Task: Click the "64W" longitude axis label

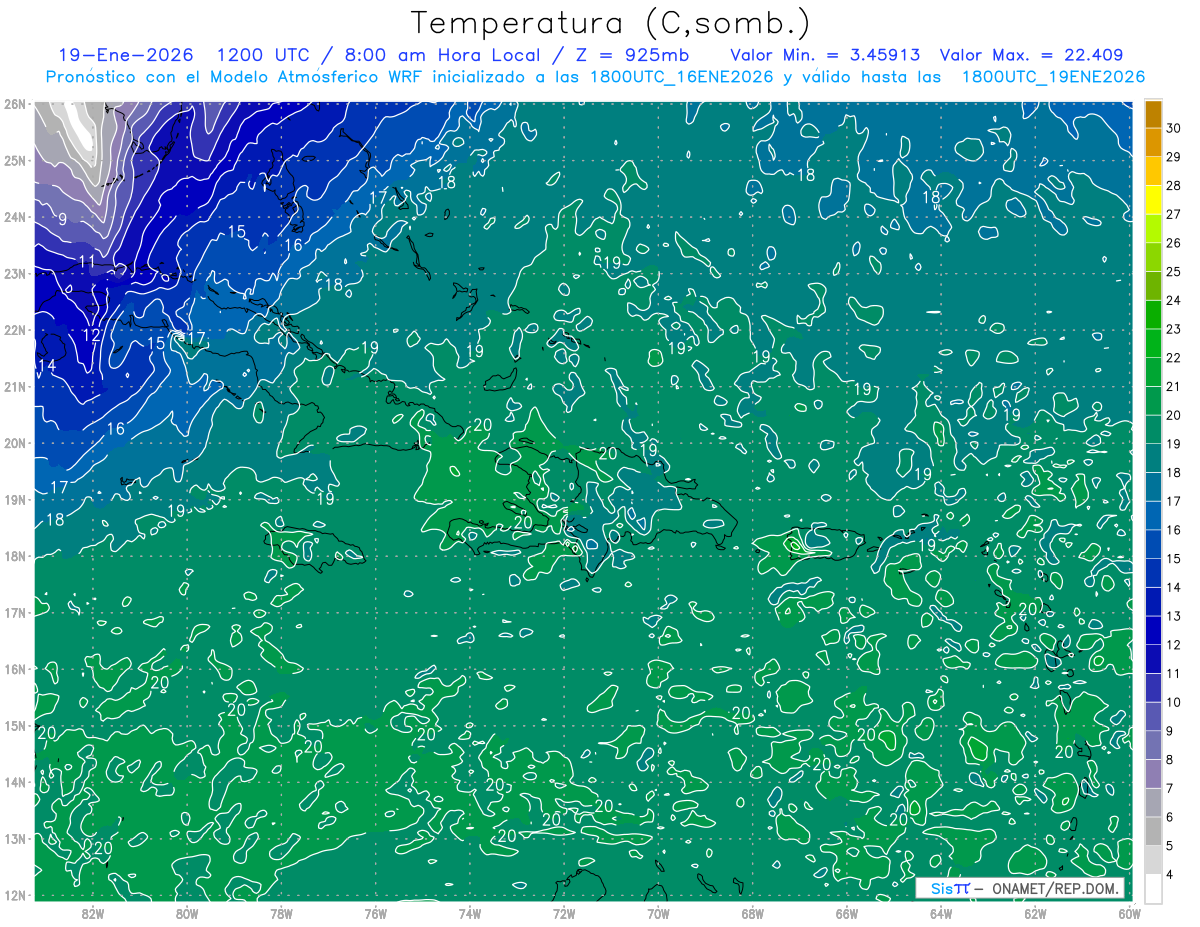Action: (x=940, y=913)
